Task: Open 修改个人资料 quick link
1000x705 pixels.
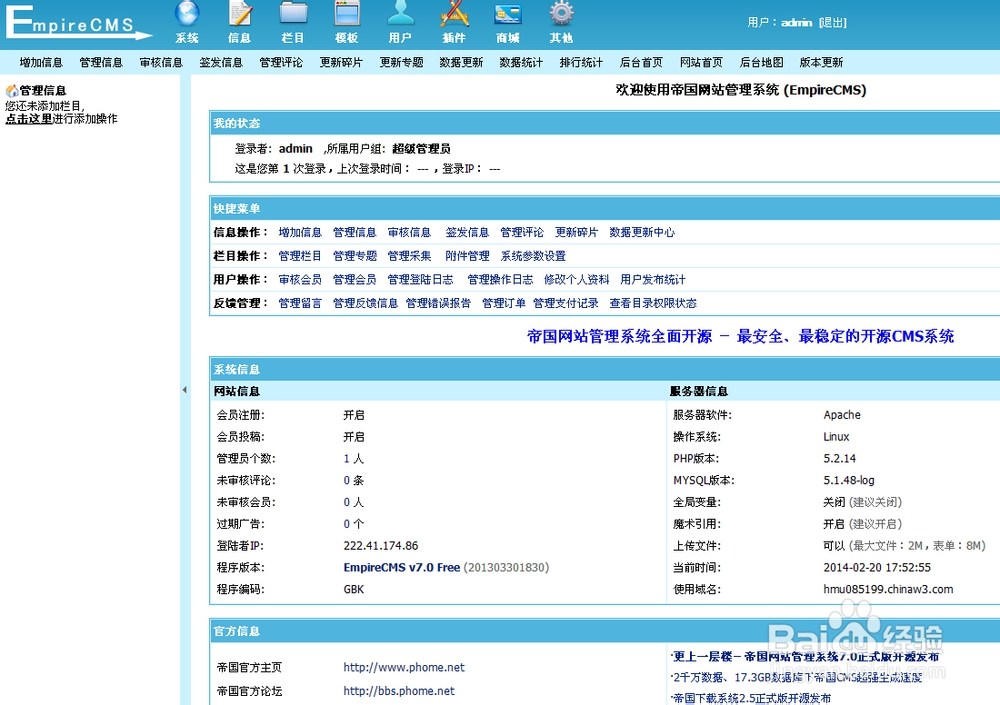Action: coord(577,279)
